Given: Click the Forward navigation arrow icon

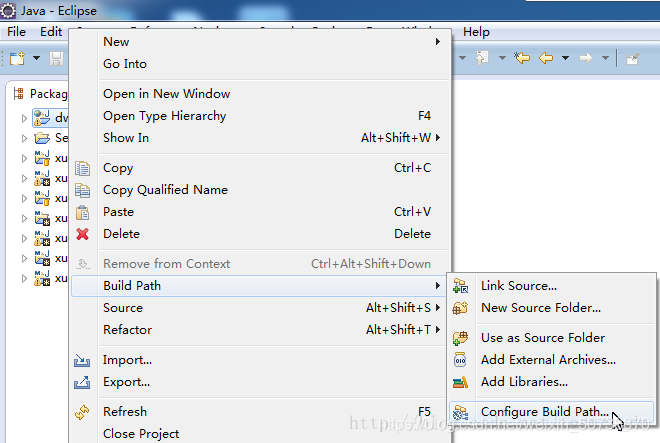Looking at the screenshot, I should click(x=585, y=58).
